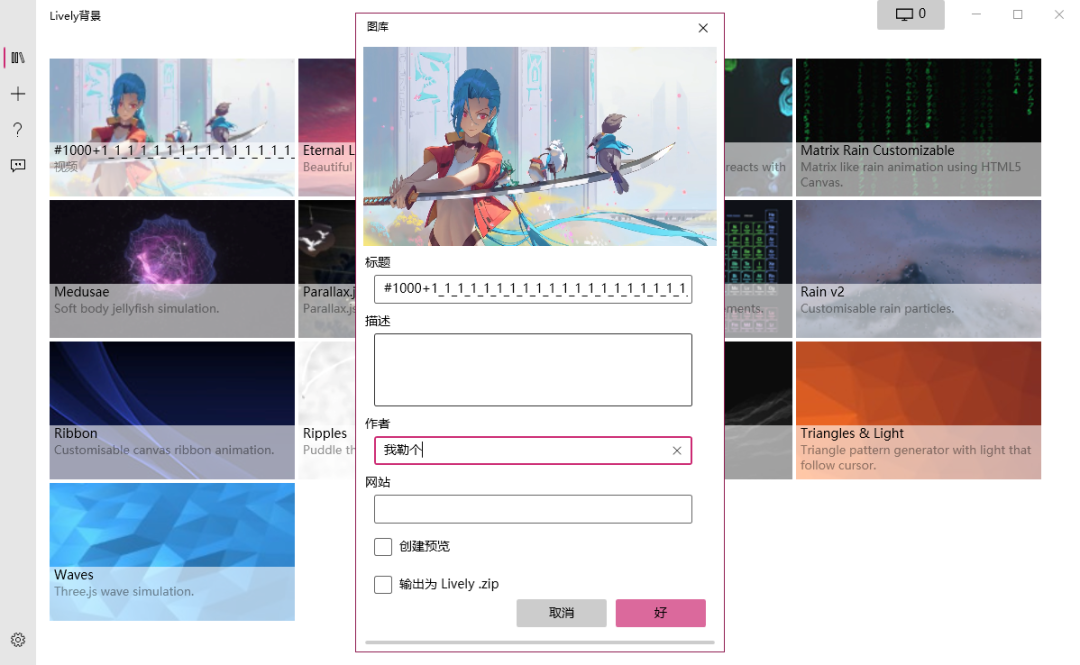1080x665 pixels.
Task: Select the #1000+1 video wallpaper tile
Action: coord(172,127)
